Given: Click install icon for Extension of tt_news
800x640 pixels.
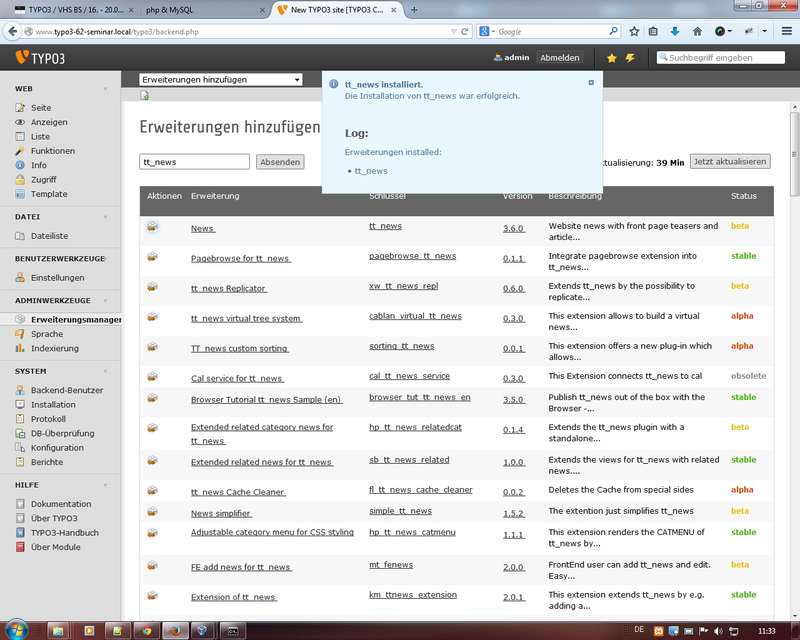Looking at the screenshot, I should 152,595.
